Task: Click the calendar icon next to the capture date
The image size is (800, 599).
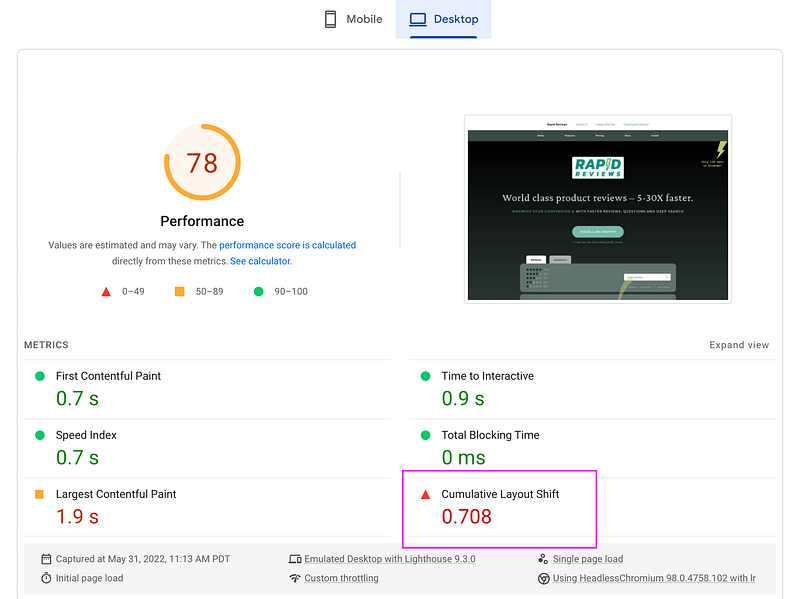Action: (45, 559)
